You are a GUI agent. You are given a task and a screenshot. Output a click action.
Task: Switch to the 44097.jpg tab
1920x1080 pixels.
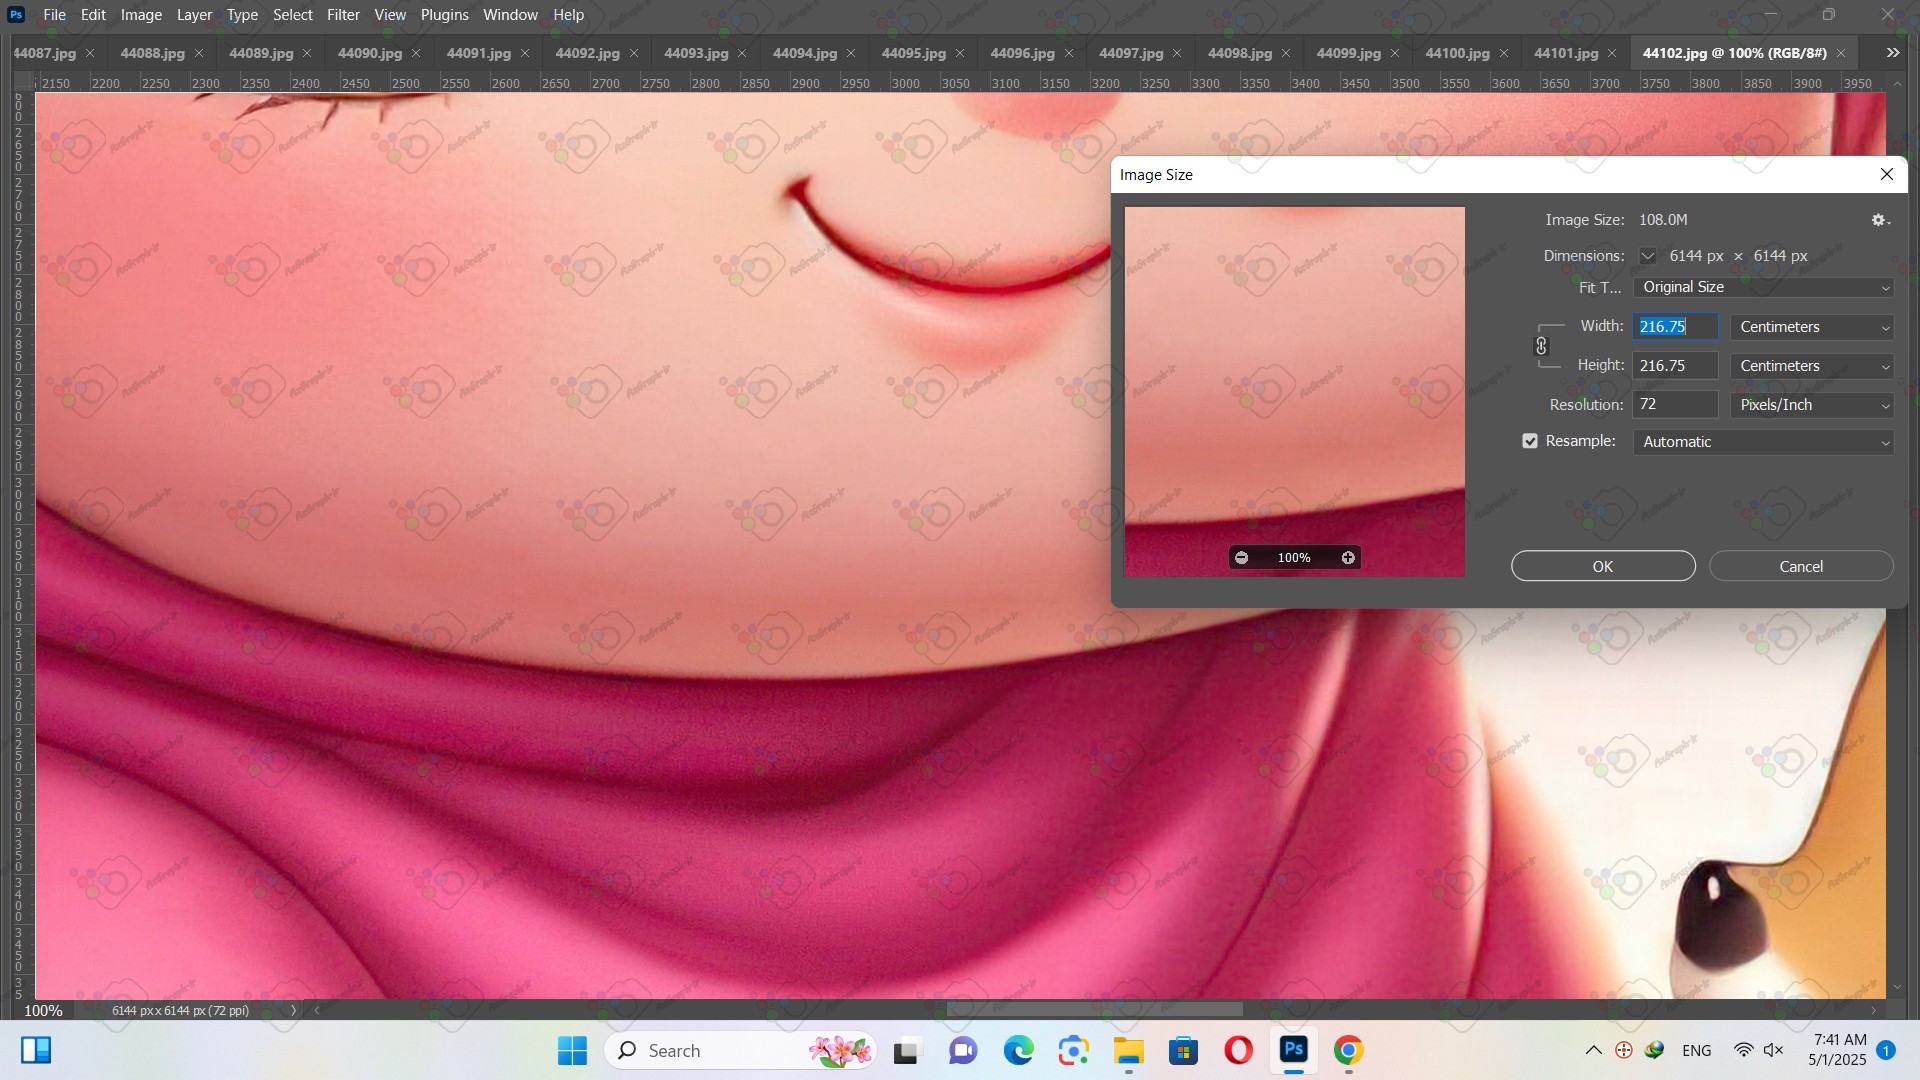pyautogui.click(x=1131, y=53)
